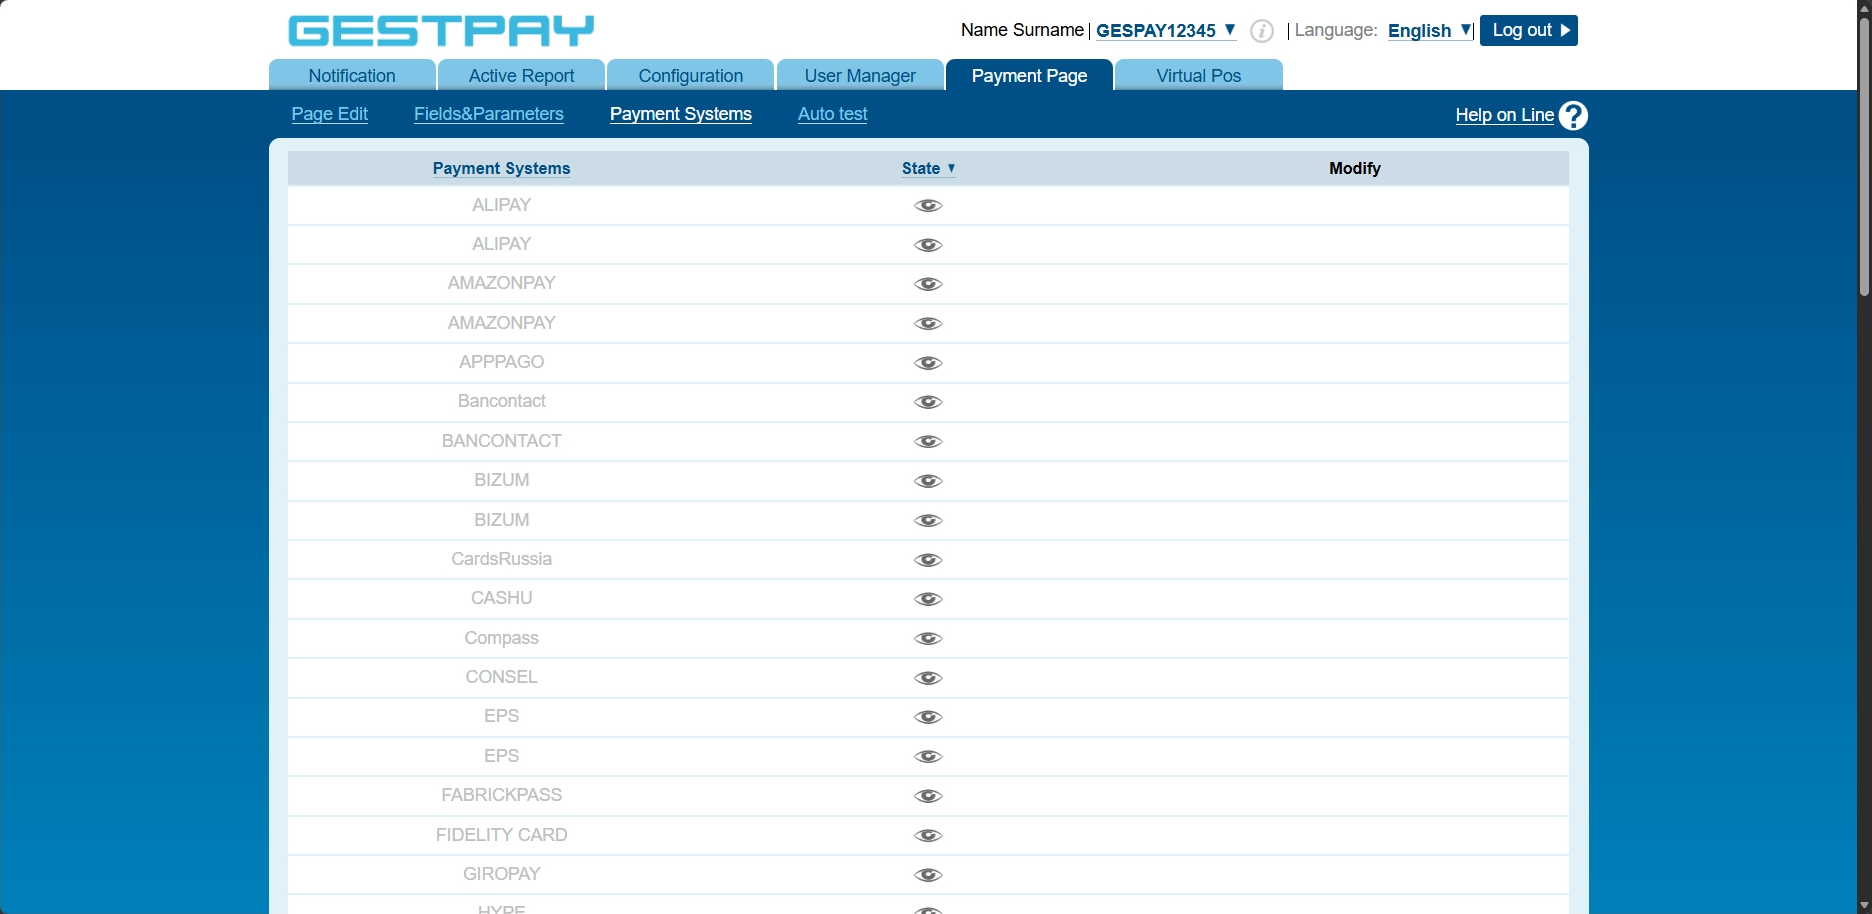Toggle the FIDELITY CARD state eye icon
This screenshot has width=1872, height=914.
tap(928, 836)
